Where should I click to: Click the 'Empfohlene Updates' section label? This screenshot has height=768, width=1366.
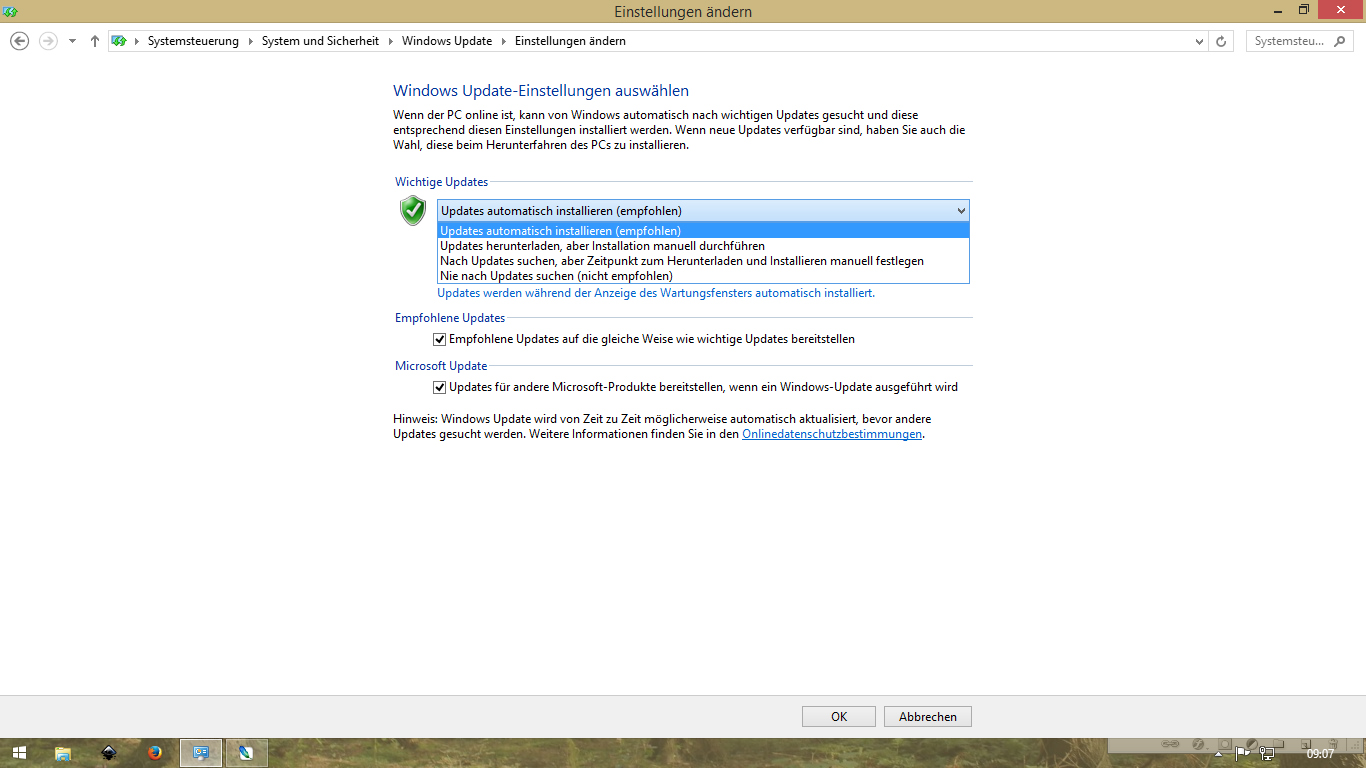point(450,318)
